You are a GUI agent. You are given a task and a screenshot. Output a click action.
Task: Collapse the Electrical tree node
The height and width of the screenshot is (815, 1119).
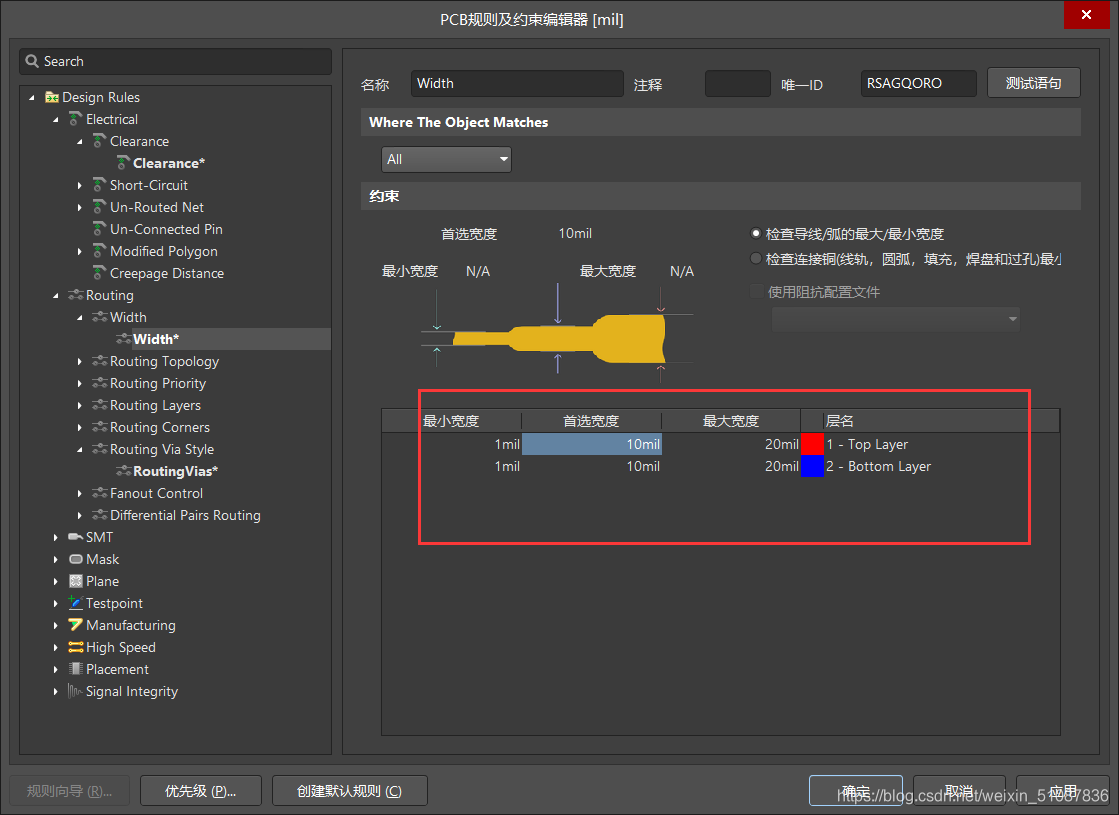tap(56, 119)
